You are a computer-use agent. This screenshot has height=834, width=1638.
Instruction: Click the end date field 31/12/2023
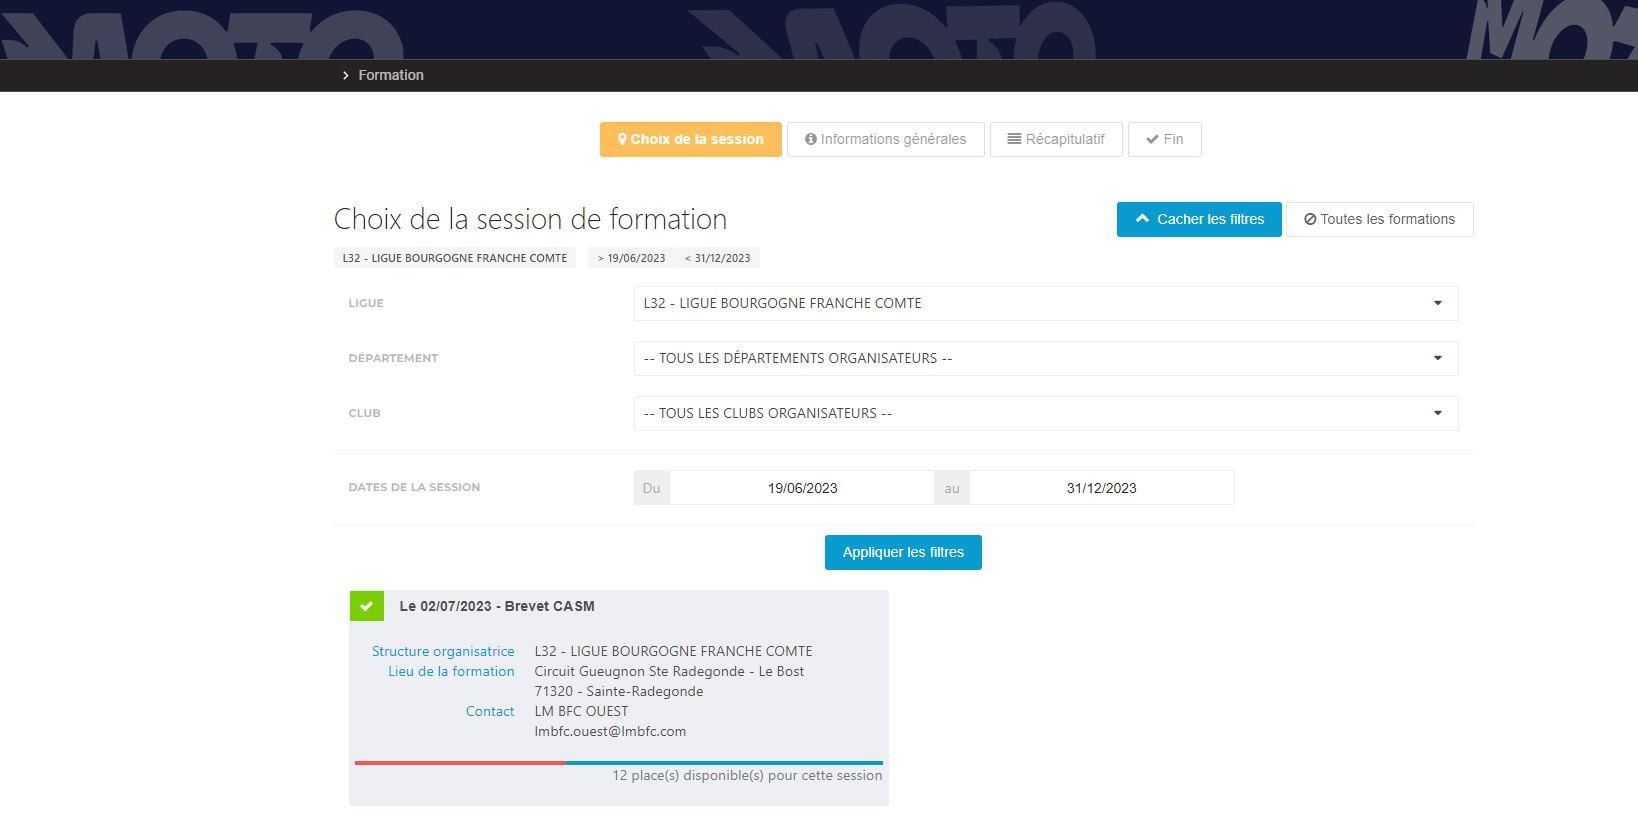[x=1101, y=488]
